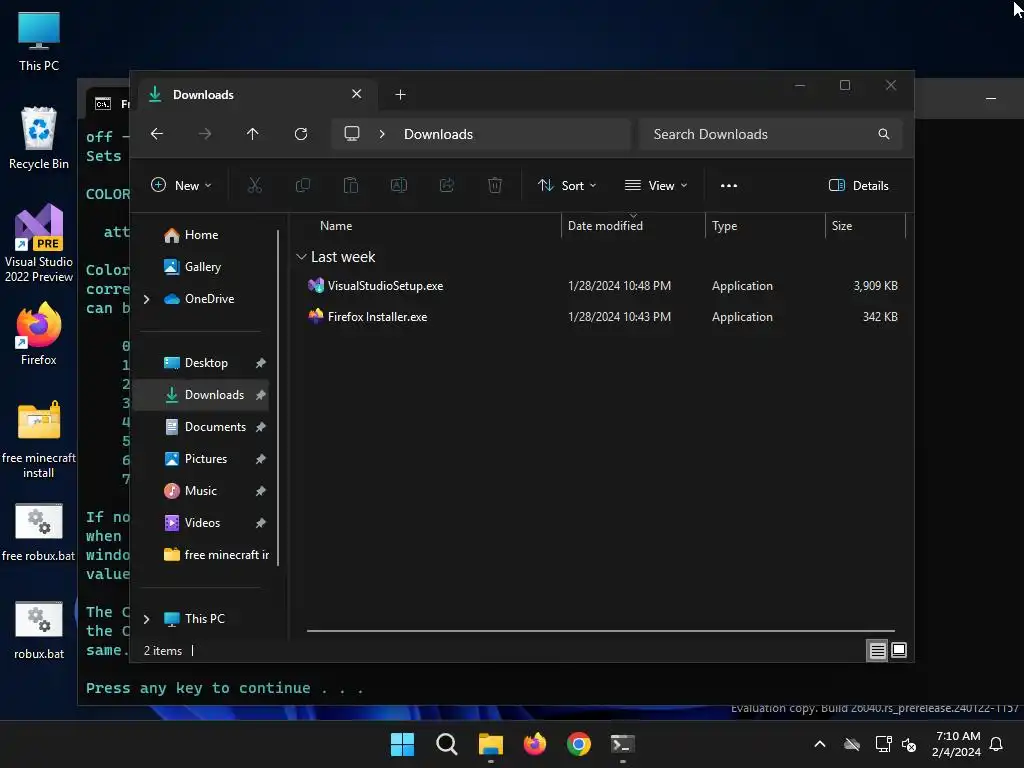The height and width of the screenshot is (768, 1024).
Task: Open the View dropdown menu
Action: (656, 185)
